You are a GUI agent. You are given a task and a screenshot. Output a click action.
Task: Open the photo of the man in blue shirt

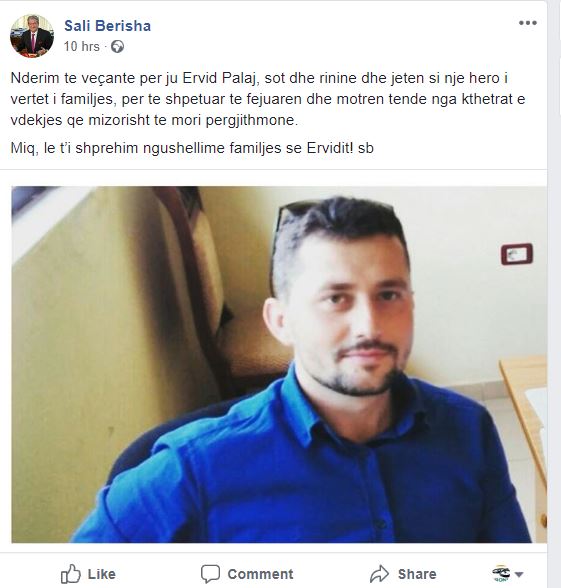(x=279, y=364)
